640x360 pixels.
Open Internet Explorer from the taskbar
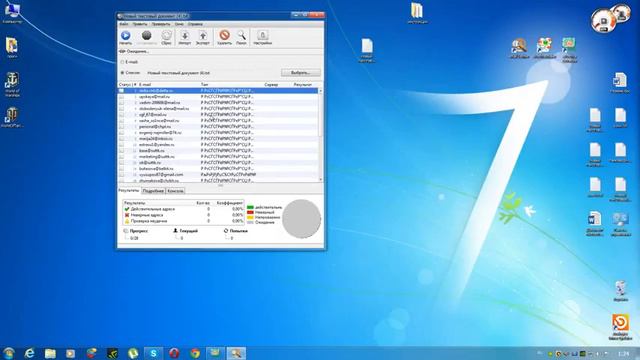pyautogui.click(x=29, y=353)
